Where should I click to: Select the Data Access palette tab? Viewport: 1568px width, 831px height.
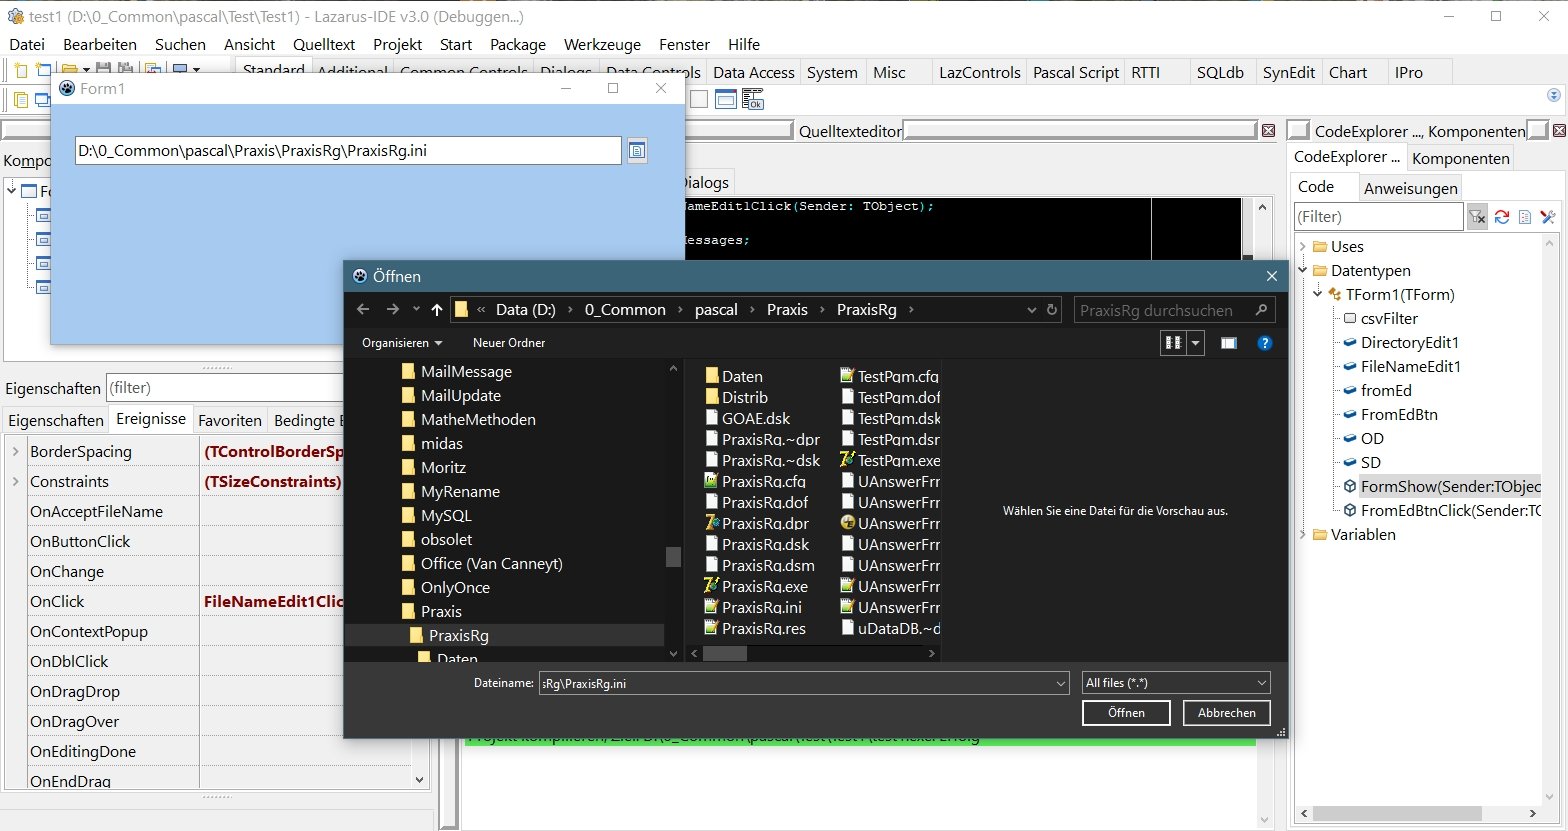(754, 72)
